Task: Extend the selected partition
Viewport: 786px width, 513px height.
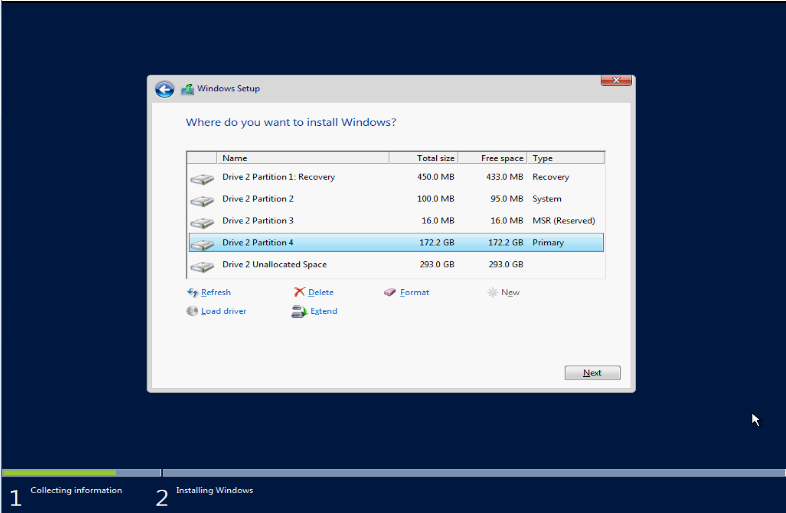Action: click(324, 311)
